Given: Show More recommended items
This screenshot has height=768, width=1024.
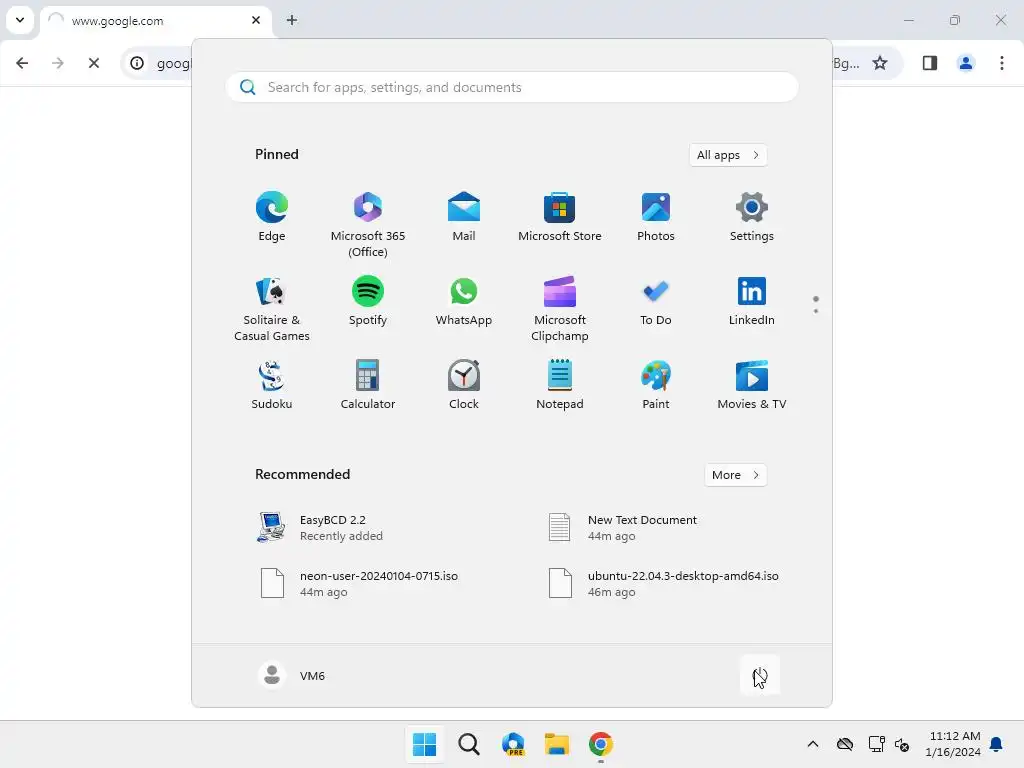Looking at the screenshot, I should (x=736, y=475).
